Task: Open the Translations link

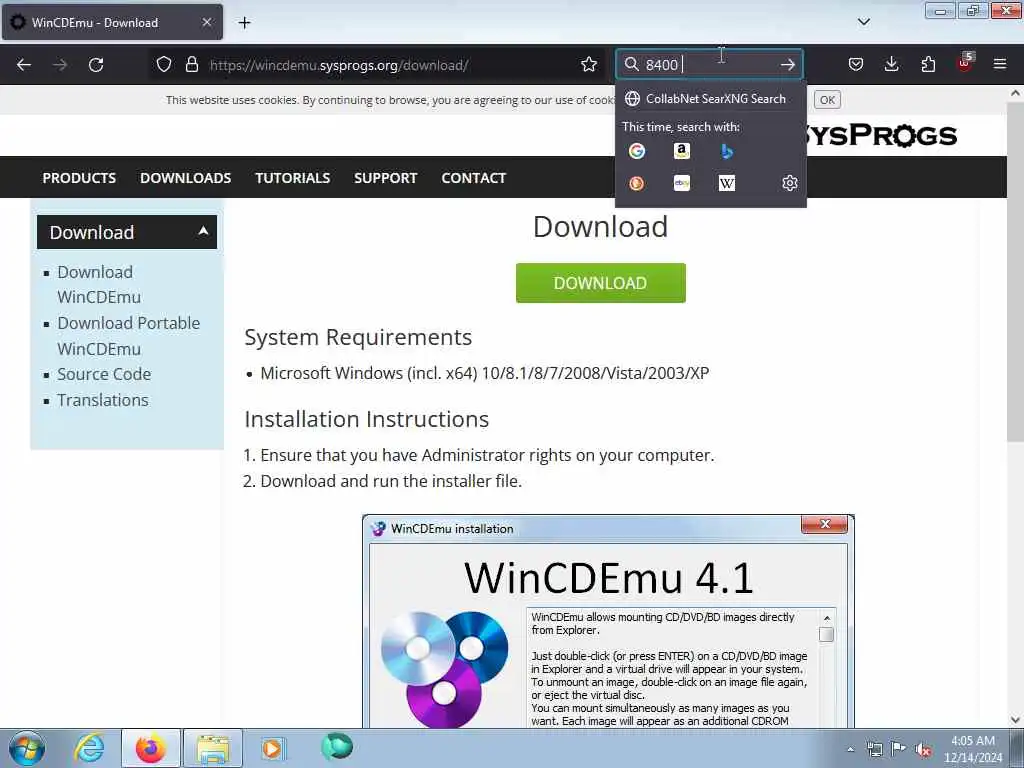Action: pos(103,400)
